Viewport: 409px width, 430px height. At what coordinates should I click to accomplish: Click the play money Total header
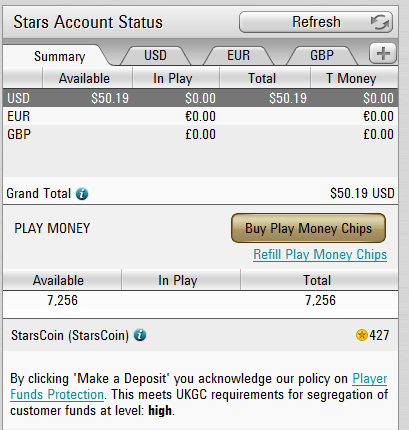coord(317,280)
